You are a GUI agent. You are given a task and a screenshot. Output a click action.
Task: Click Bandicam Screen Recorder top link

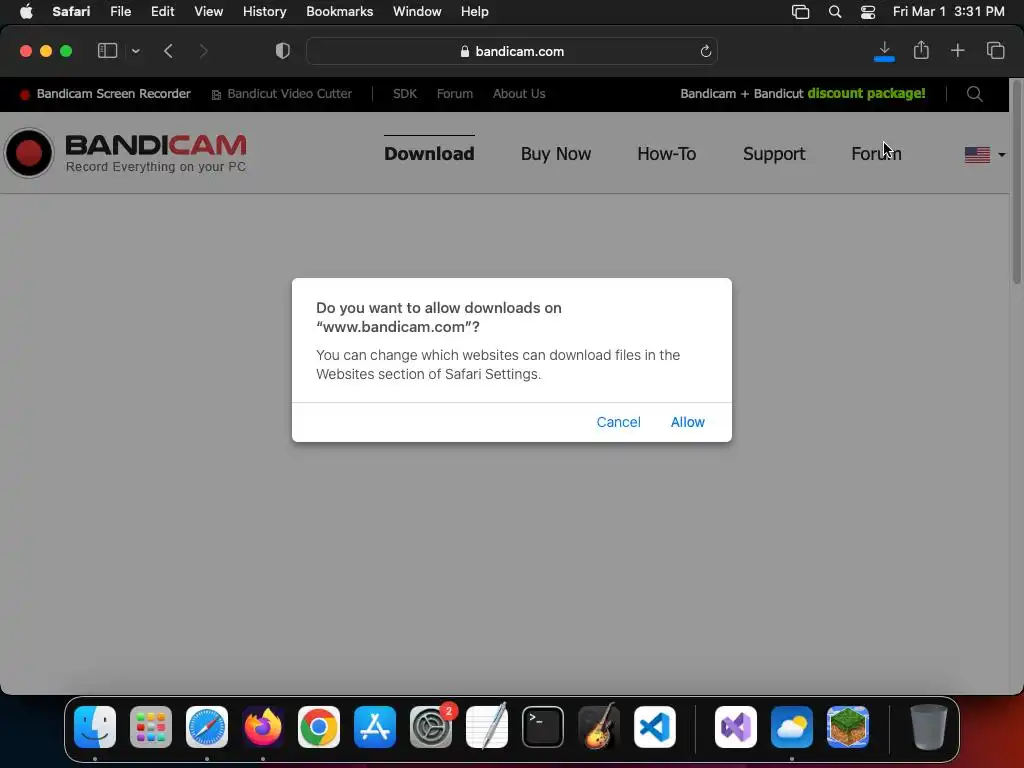click(105, 94)
